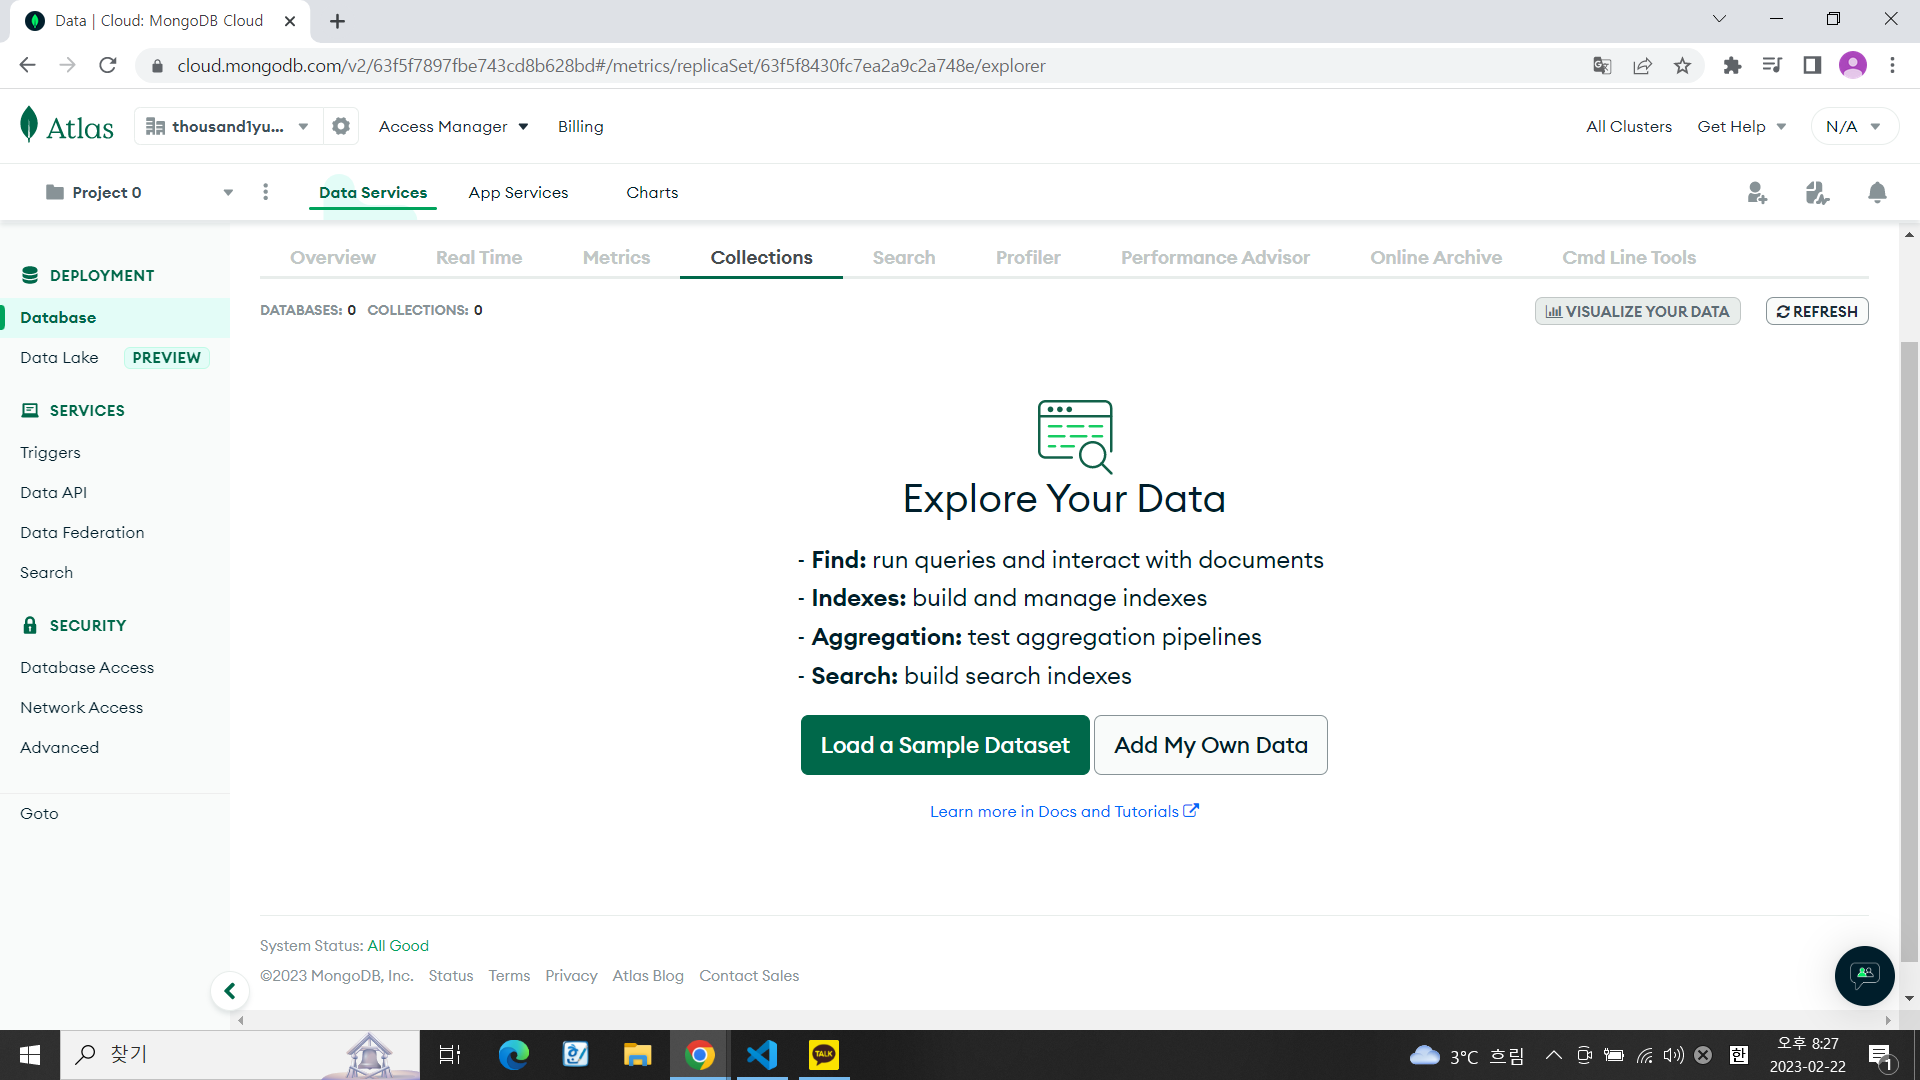Screen dimensions: 1920x1080
Task: Collapse the left sidebar arrow
Action: 230,991
